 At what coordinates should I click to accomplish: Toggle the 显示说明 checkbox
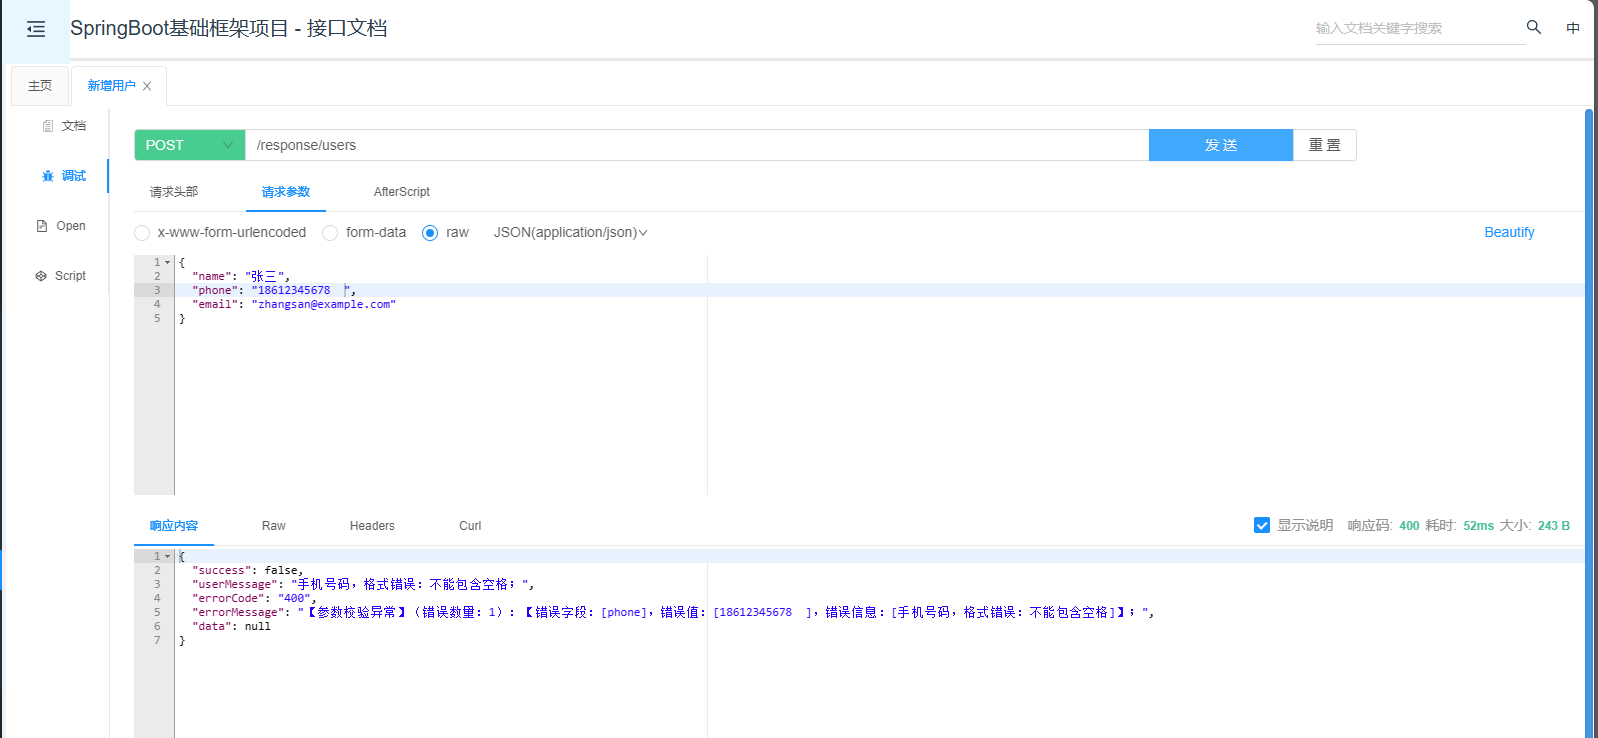tap(1262, 525)
